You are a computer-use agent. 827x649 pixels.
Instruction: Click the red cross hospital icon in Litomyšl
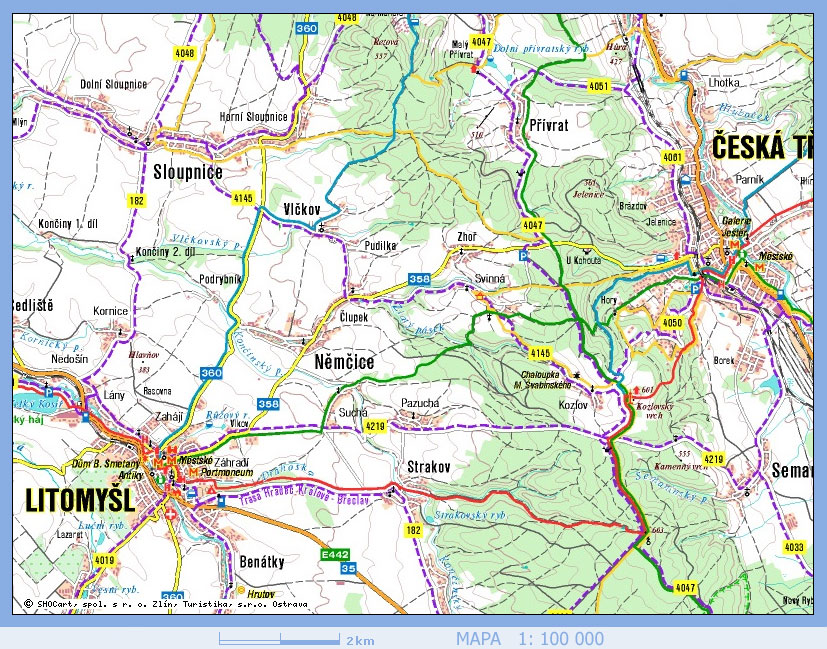(x=170, y=514)
